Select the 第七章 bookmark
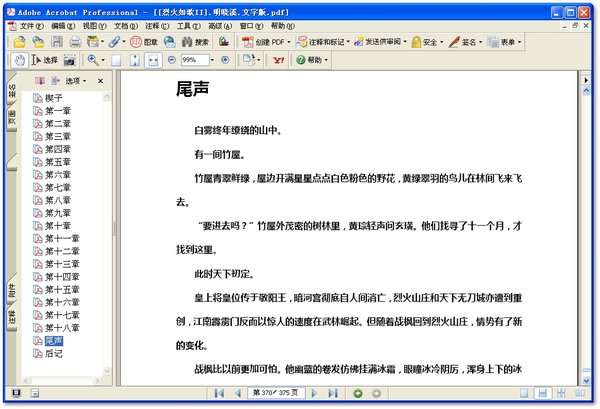The image size is (600, 409). [58, 187]
